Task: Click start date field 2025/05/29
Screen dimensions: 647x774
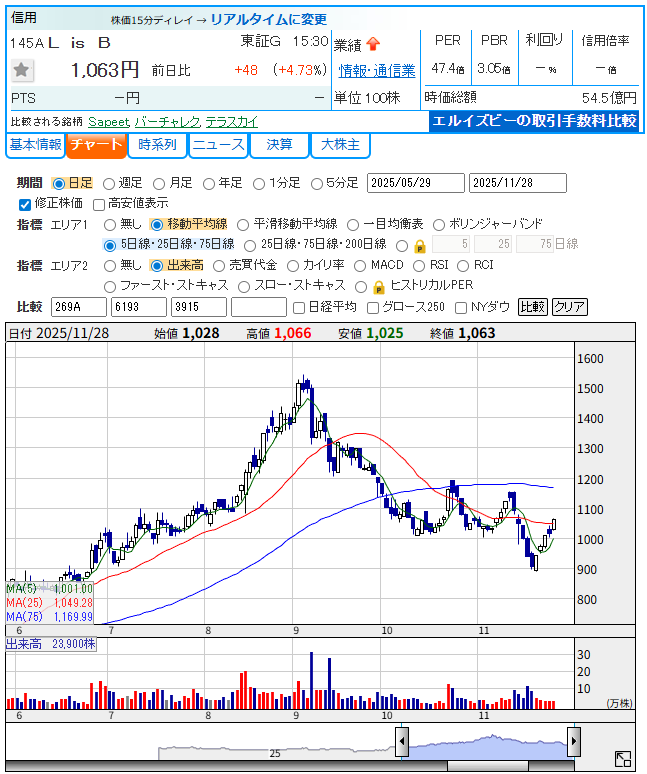Action: click(416, 183)
